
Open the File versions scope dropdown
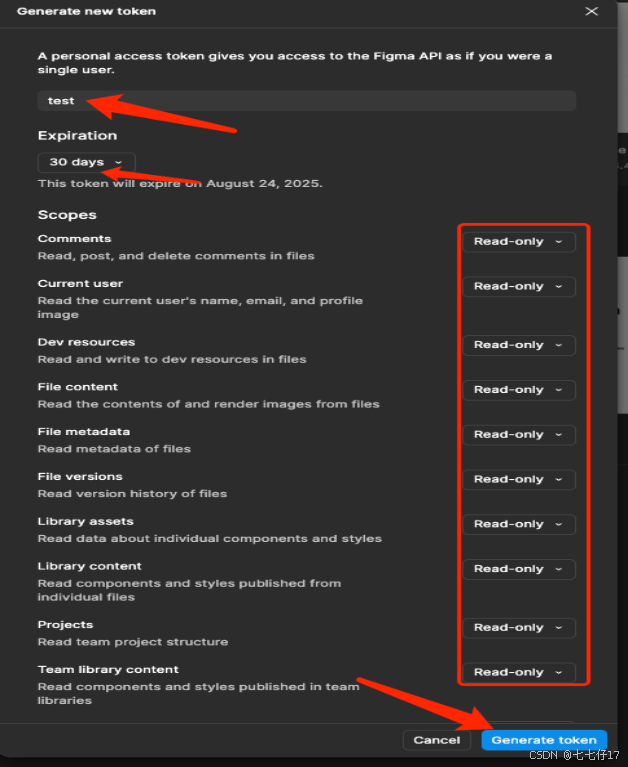(518, 479)
